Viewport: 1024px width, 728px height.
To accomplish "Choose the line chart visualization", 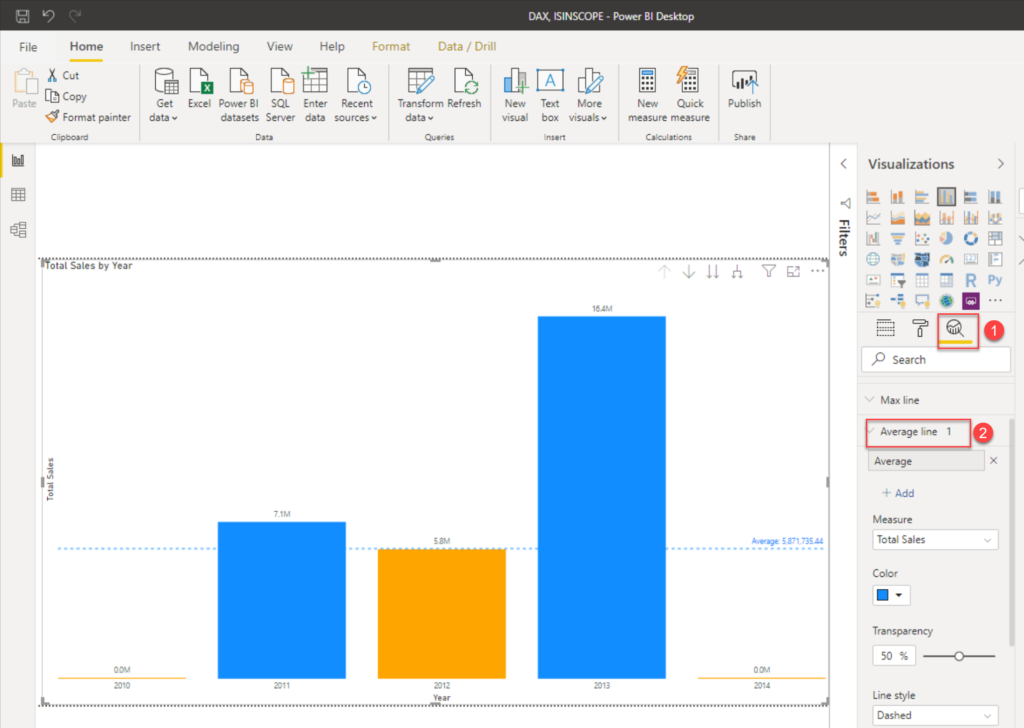I will tap(873, 217).
